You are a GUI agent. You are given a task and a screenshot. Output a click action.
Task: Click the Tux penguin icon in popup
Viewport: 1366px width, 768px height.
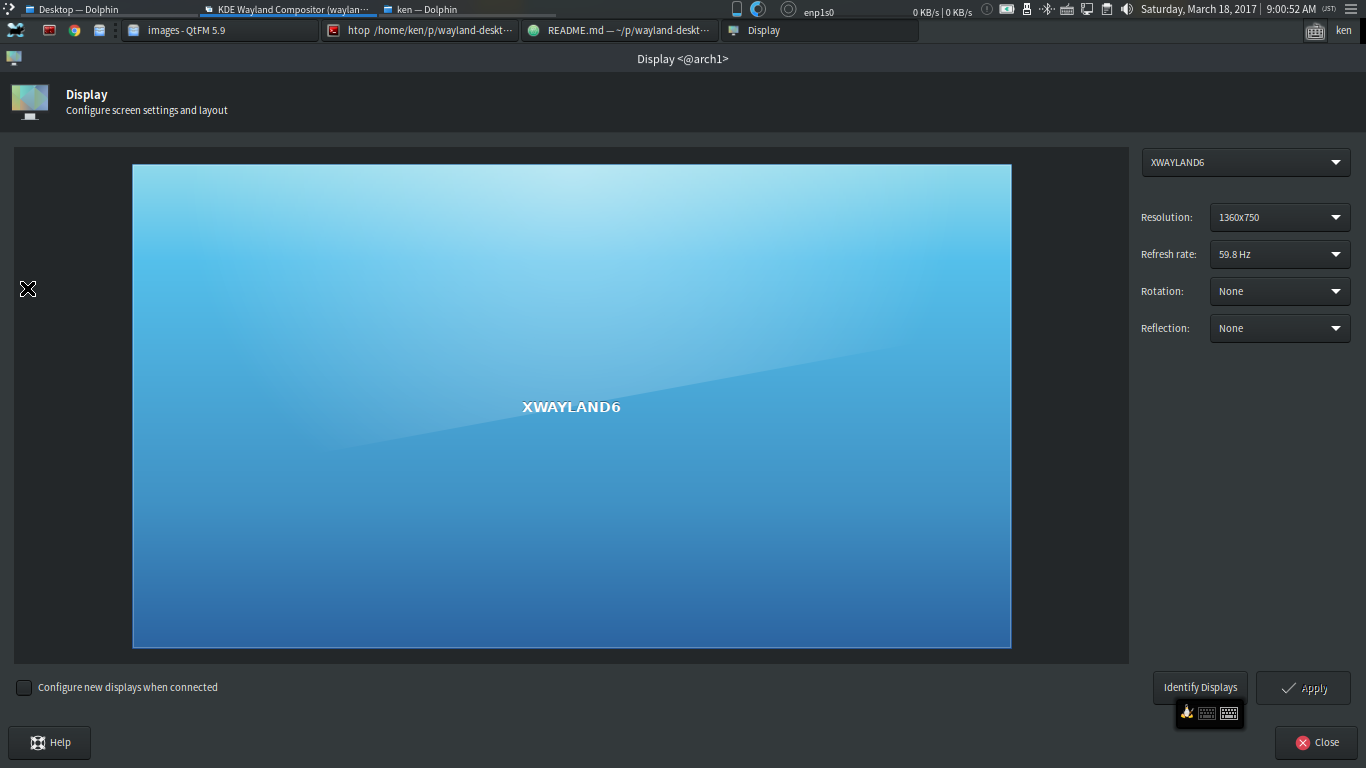(1187, 713)
